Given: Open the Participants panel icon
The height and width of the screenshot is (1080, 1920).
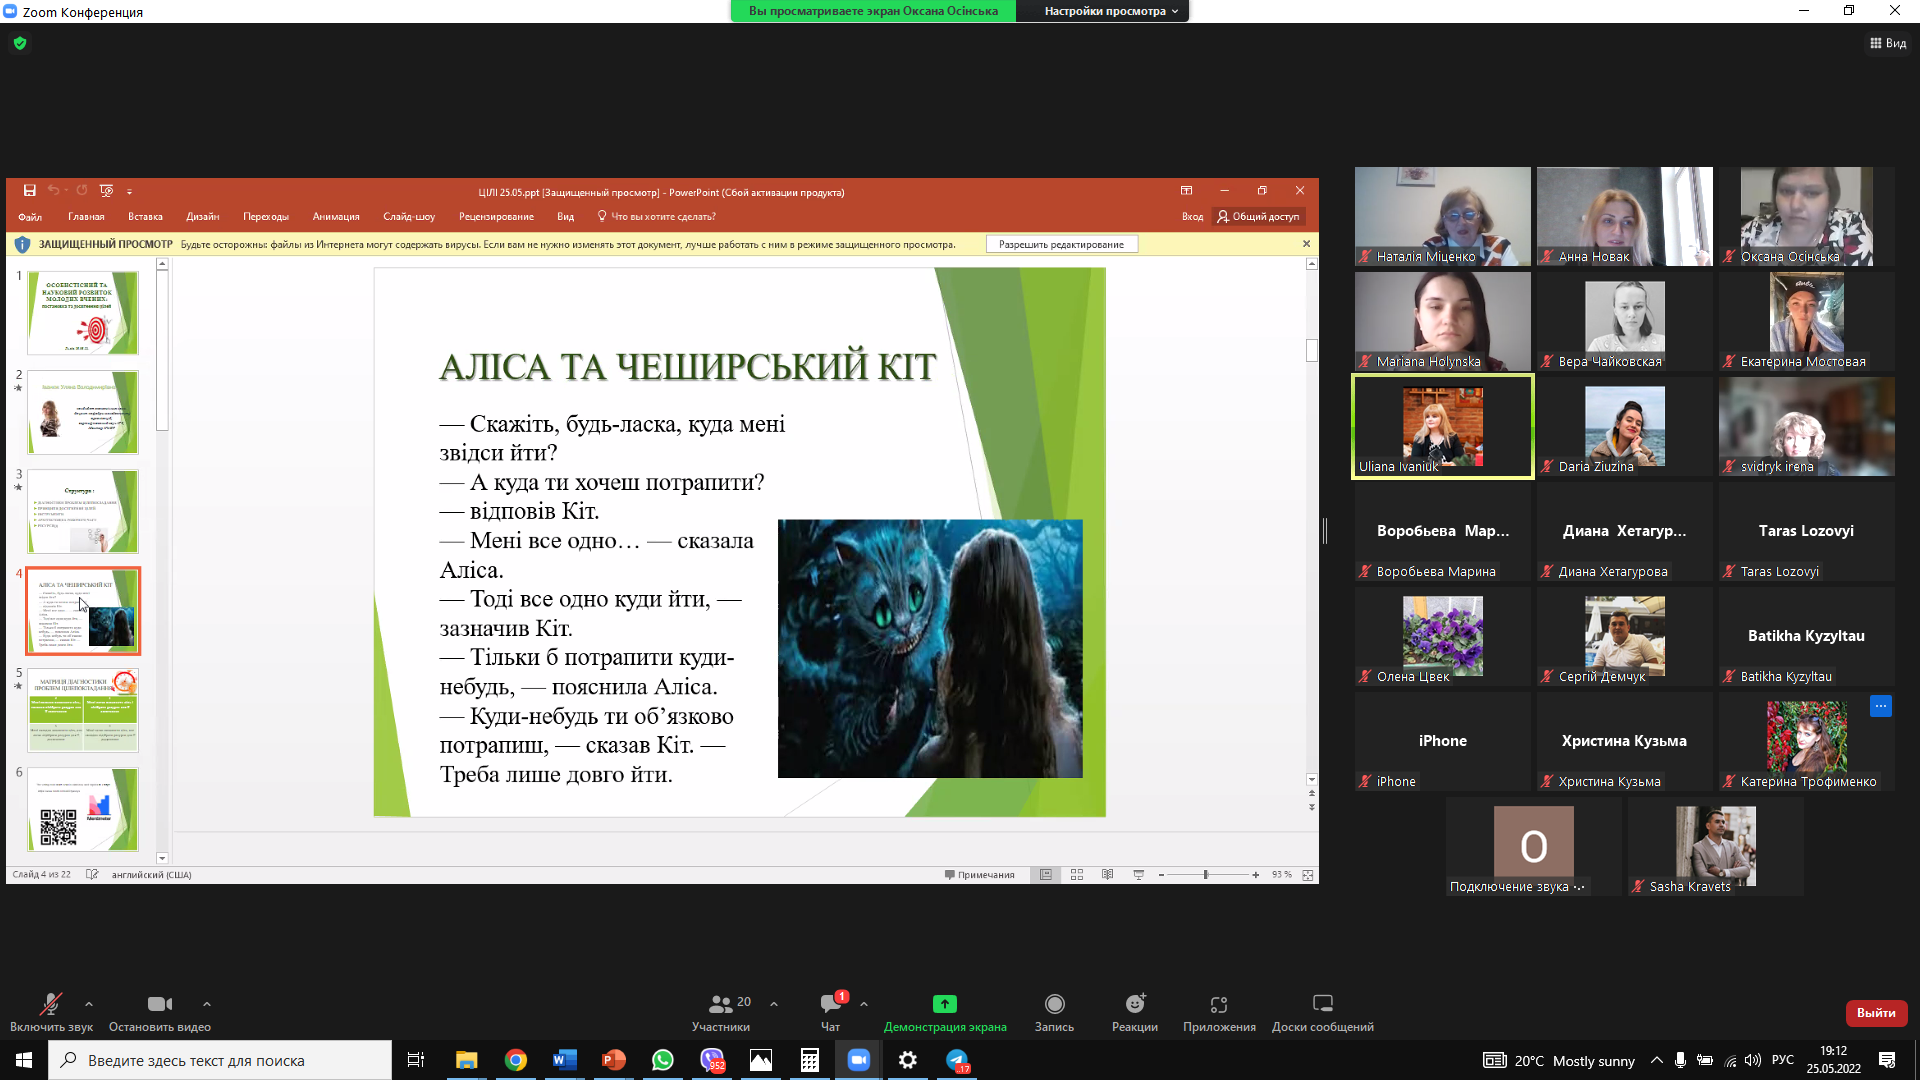Looking at the screenshot, I should pyautogui.click(x=721, y=1004).
